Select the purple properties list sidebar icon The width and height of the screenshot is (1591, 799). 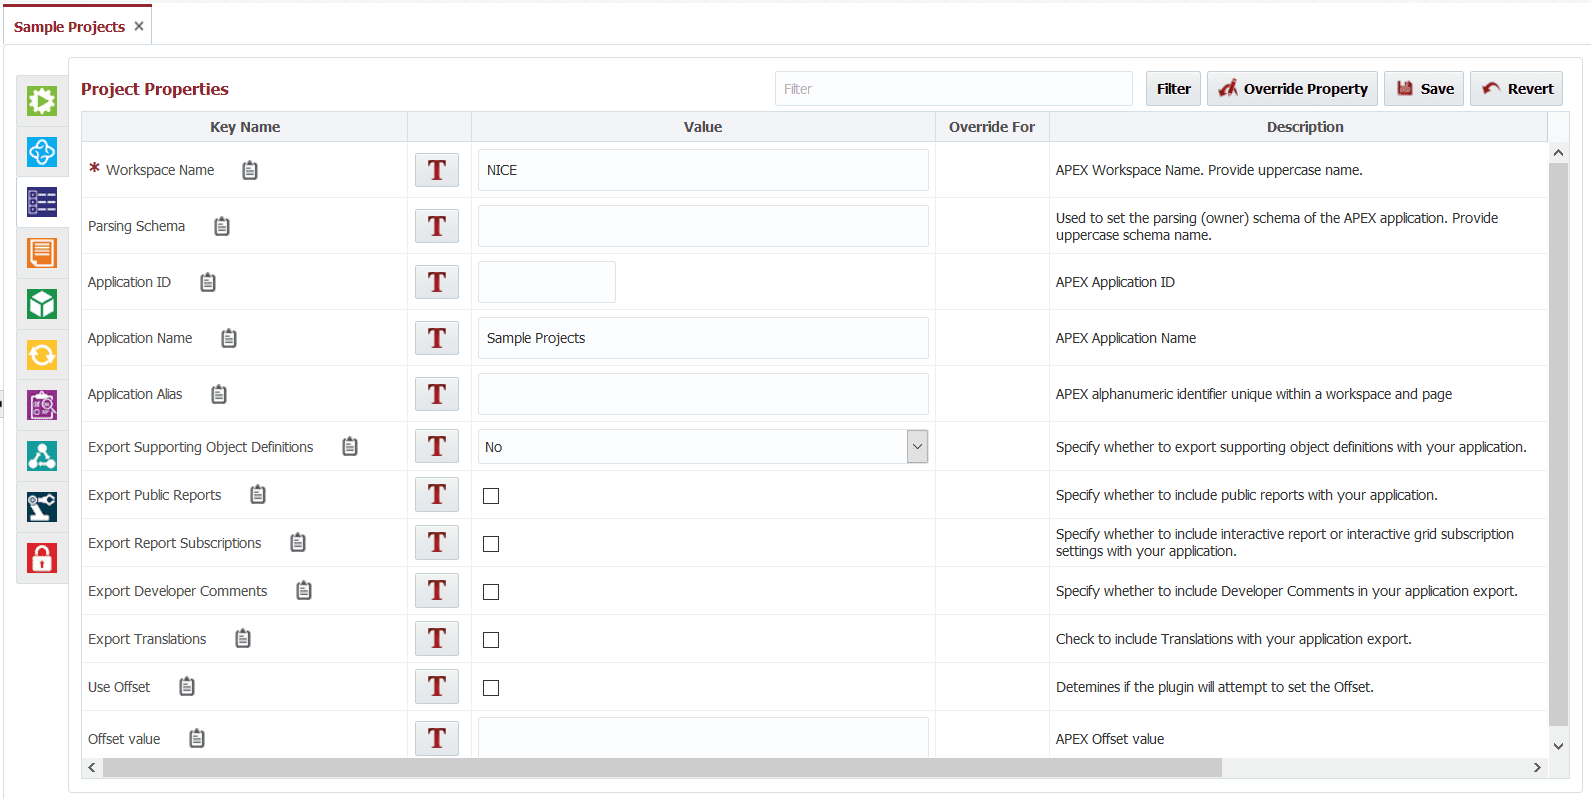click(42, 202)
